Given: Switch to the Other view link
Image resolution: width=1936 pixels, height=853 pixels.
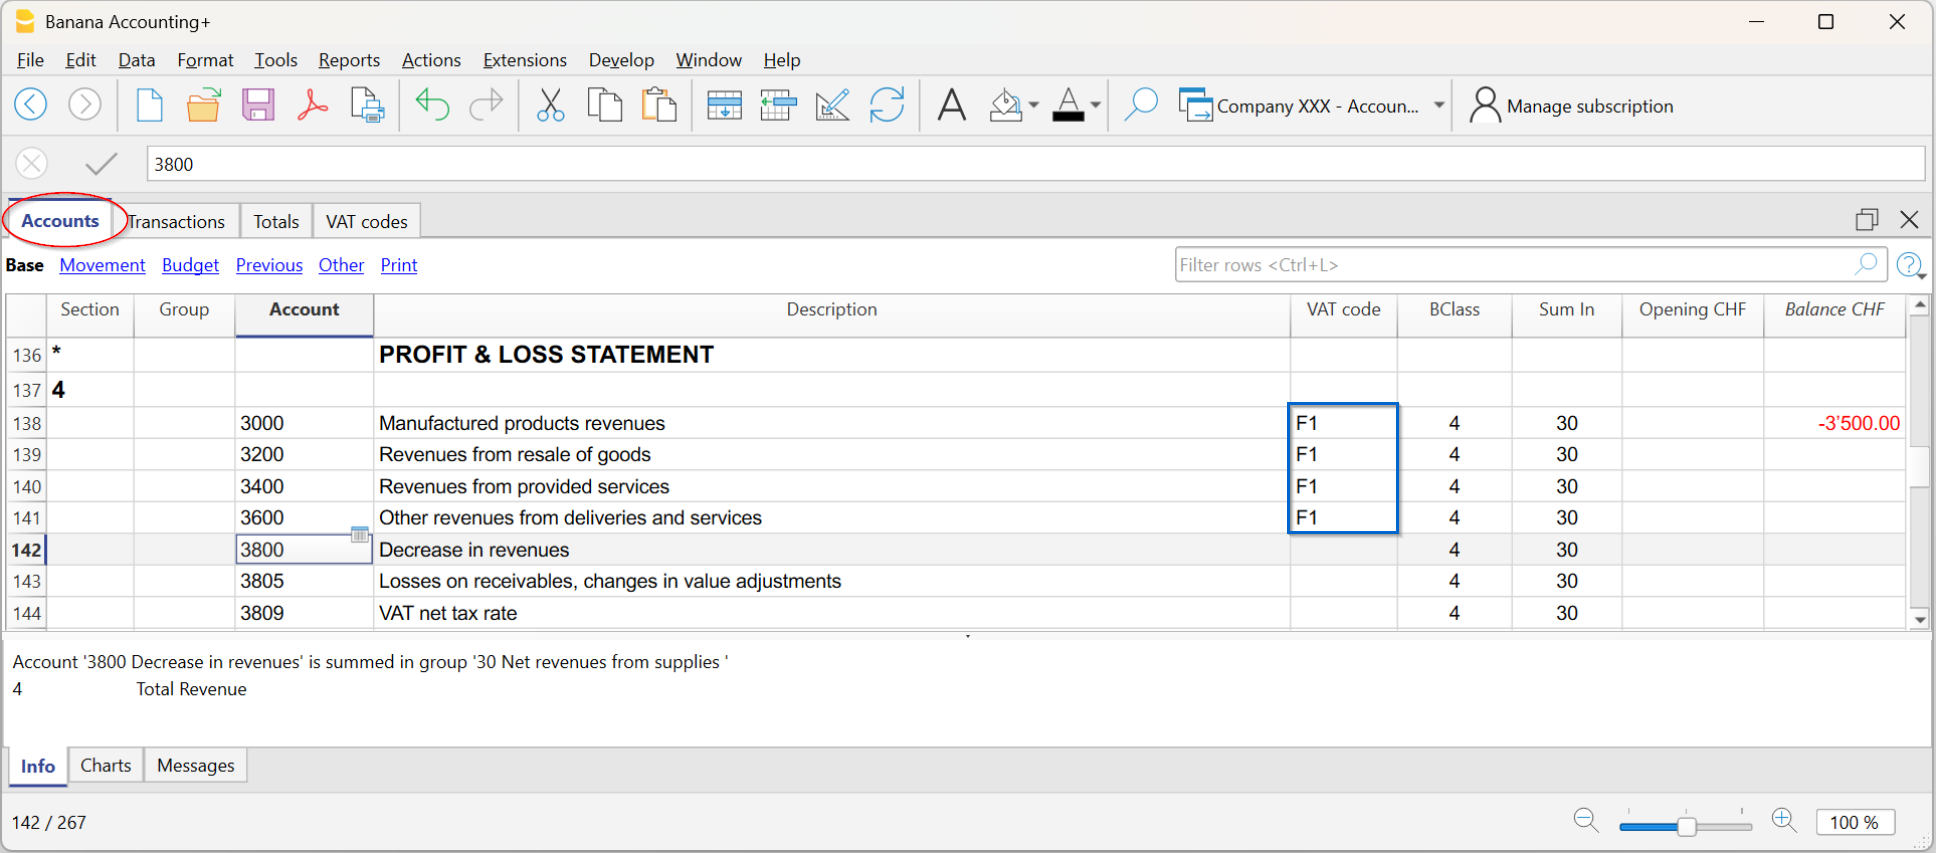Looking at the screenshot, I should click(341, 265).
